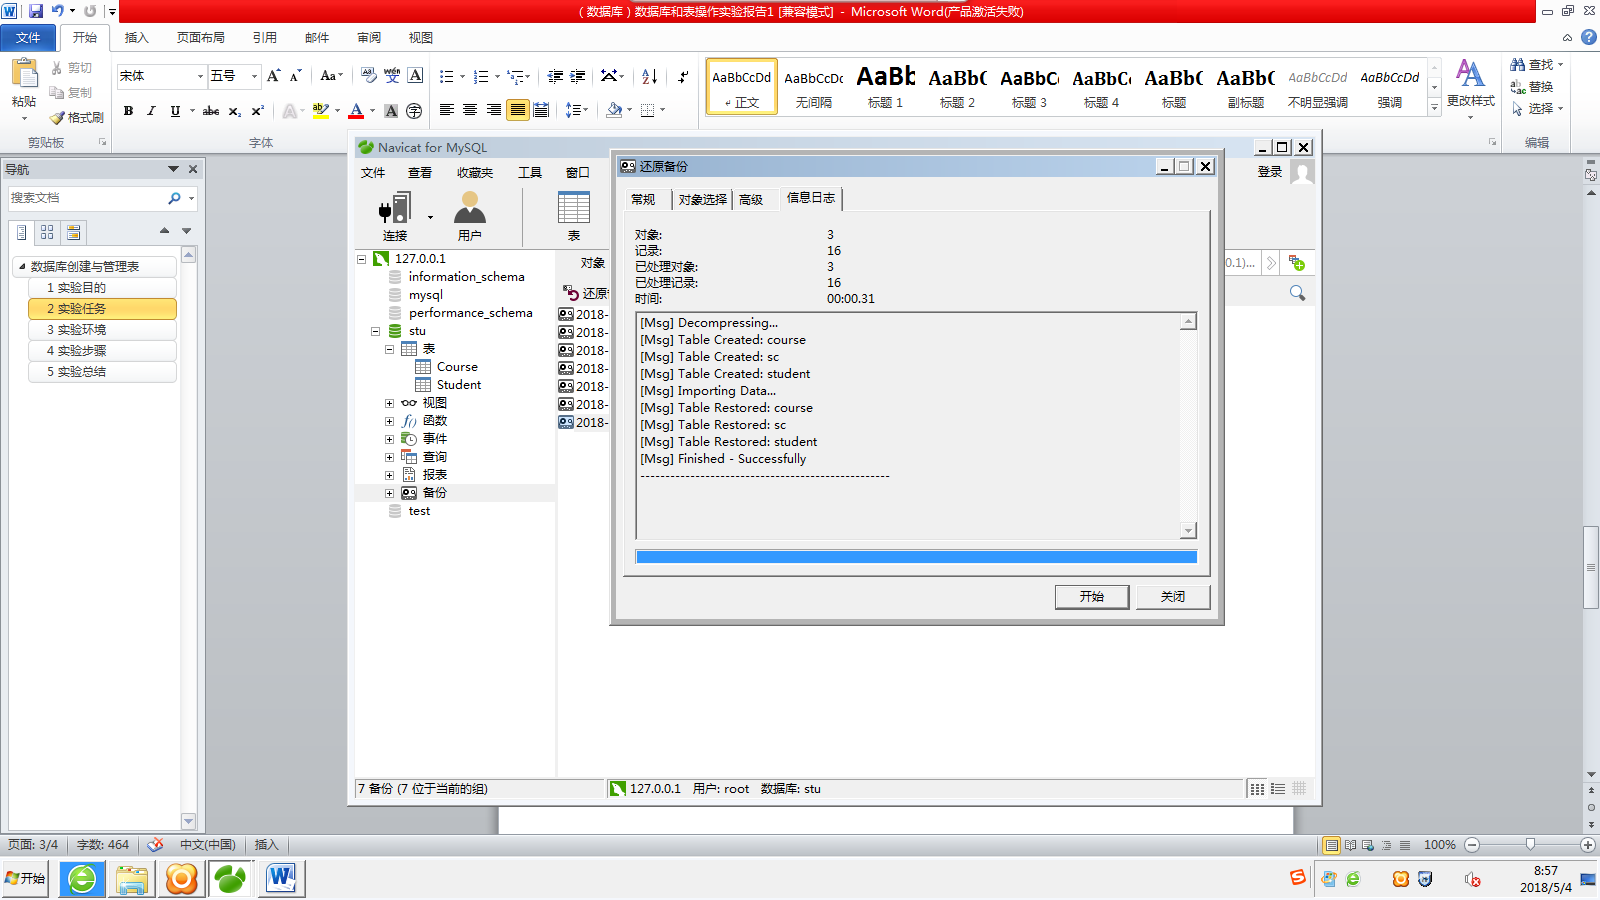This screenshot has width=1600, height=900.
Task: Expand the 备份 node in Navicat tree
Action: click(390, 493)
